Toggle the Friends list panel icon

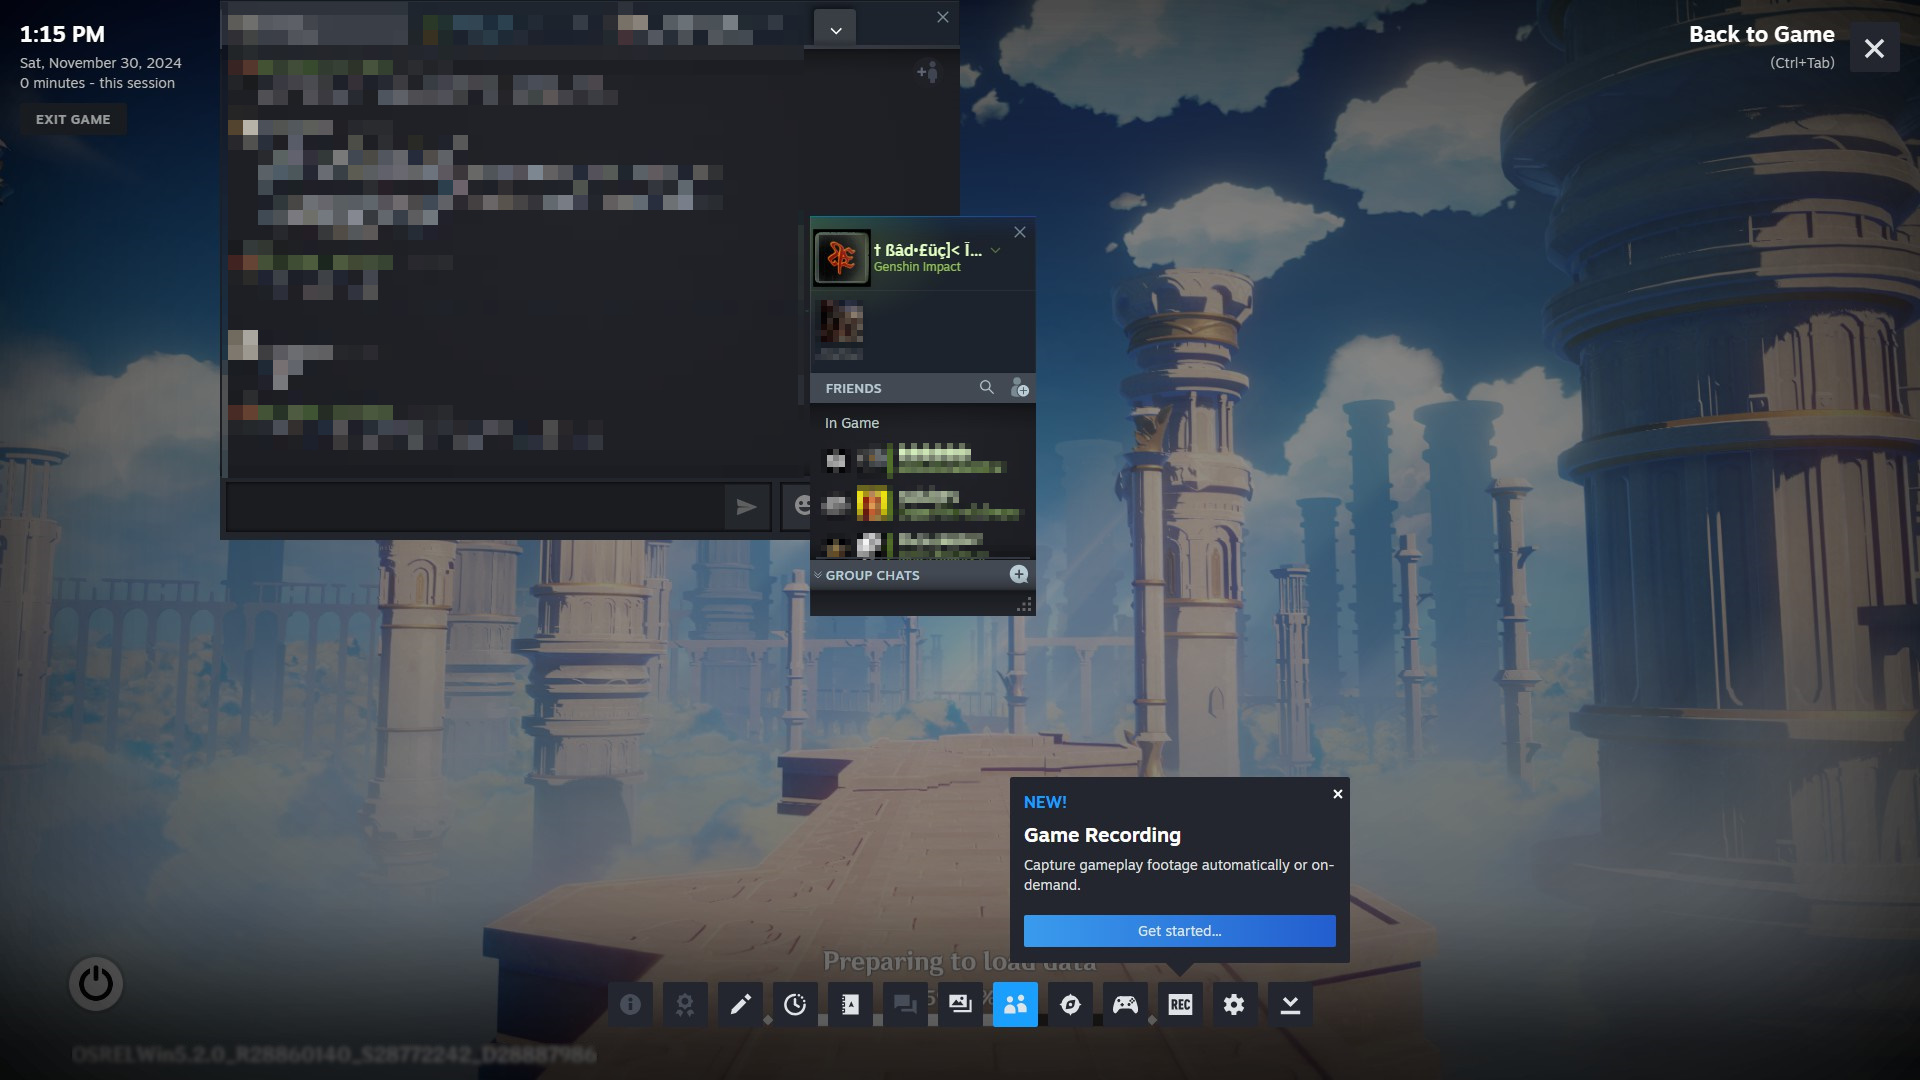point(1015,1004)
